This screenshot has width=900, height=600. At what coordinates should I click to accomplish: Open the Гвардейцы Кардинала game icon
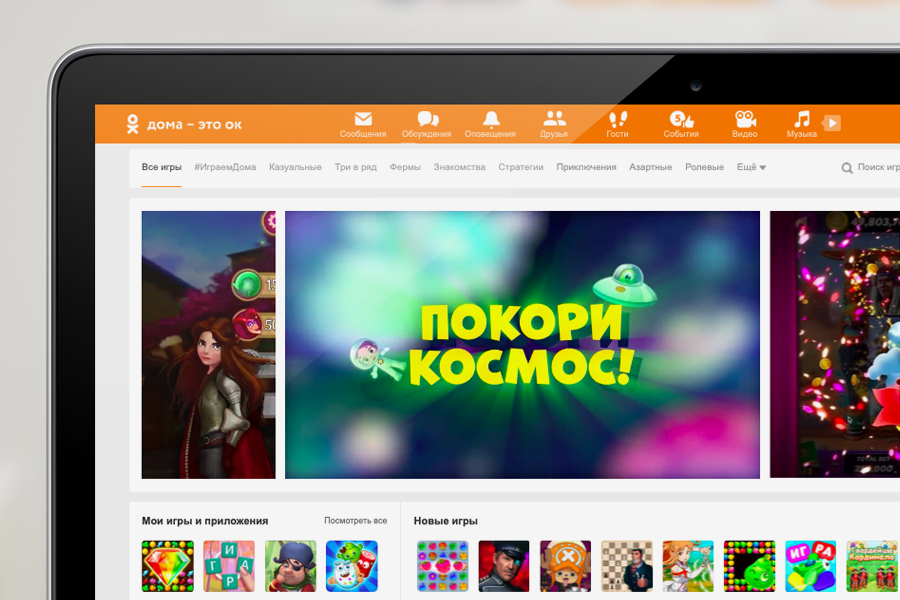tap(872, 566)
